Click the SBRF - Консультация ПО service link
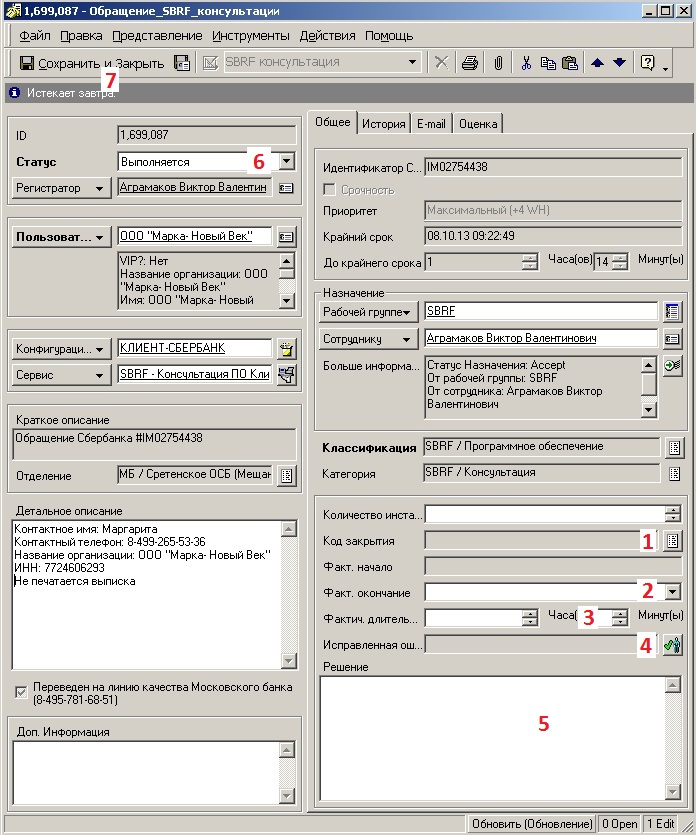Image resolution: width=696 pixels, height=835 pixels. 194,374
